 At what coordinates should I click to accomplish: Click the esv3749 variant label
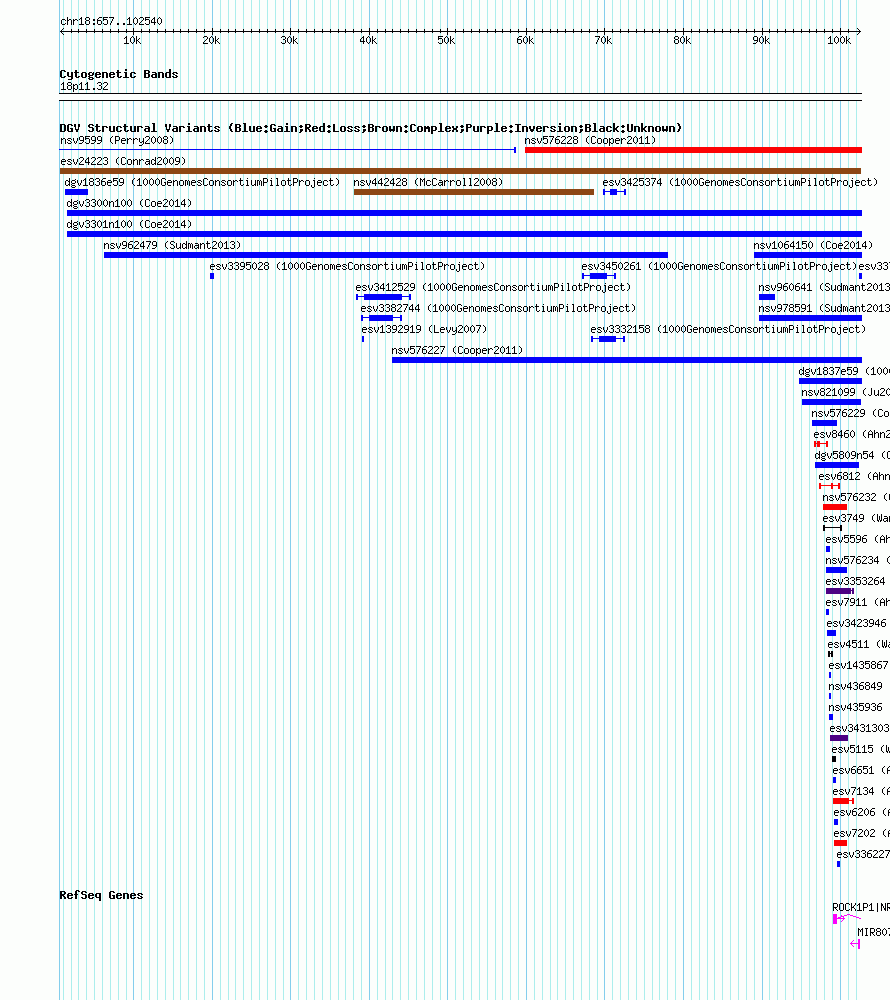[856, 519]
